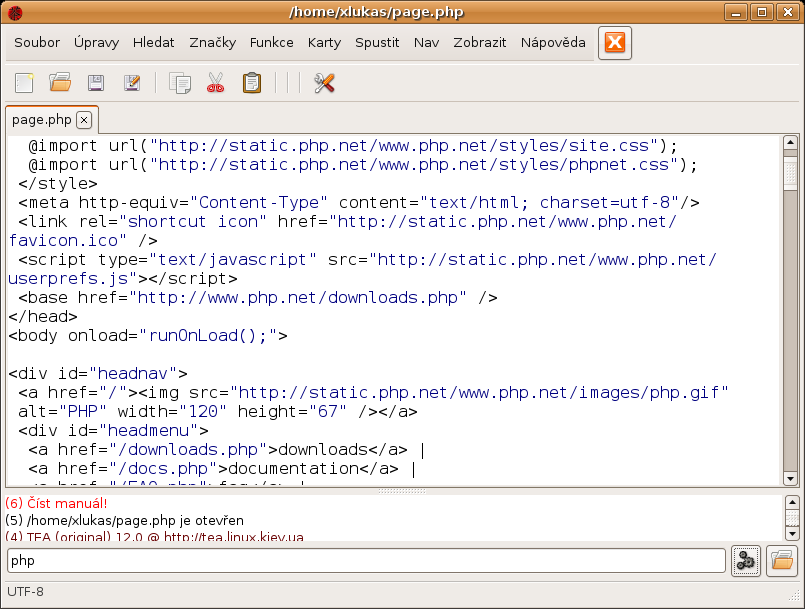Place cursor on the "</head>" line
This screenshot has height=609, width=805.
(x=43, y=317)
